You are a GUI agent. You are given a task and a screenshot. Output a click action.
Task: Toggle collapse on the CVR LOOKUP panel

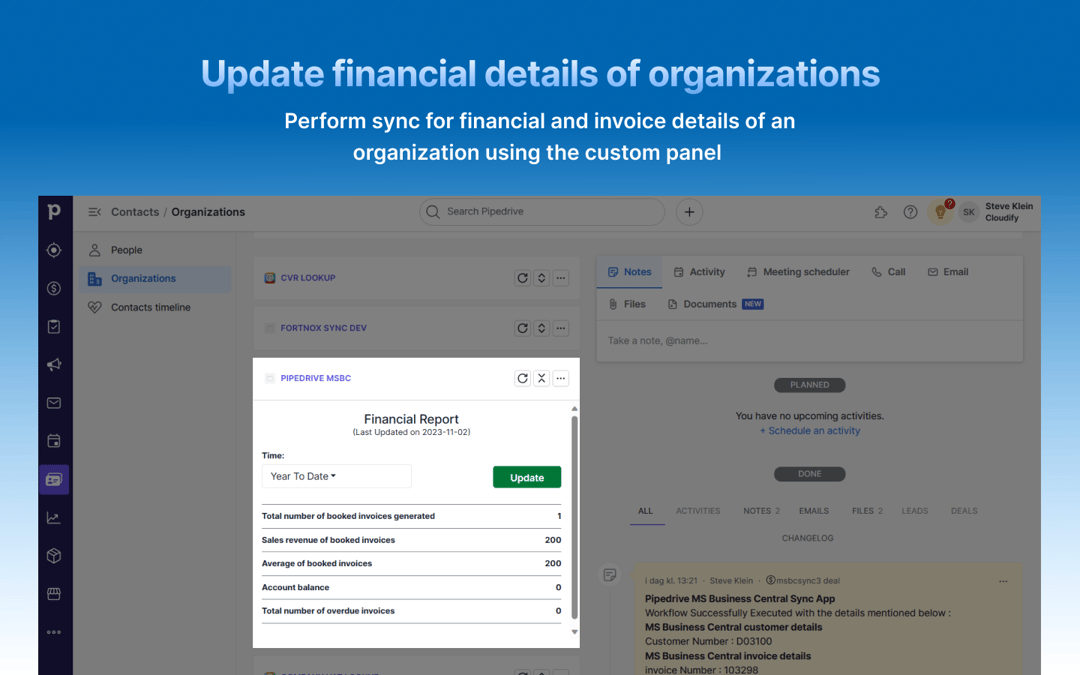(x=541, y=277)
